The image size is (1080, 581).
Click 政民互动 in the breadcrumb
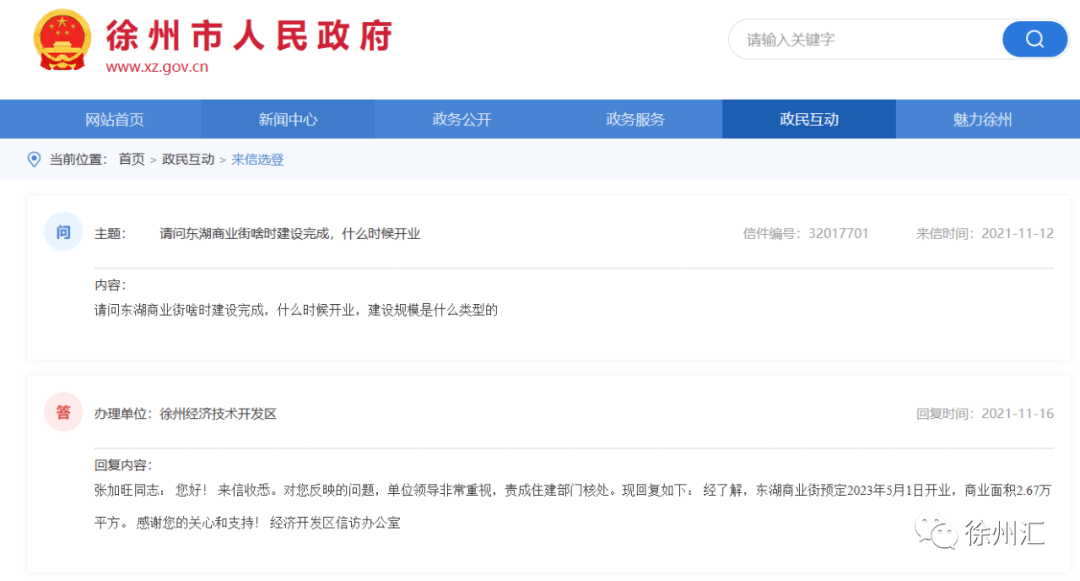[x=188, y=159]
